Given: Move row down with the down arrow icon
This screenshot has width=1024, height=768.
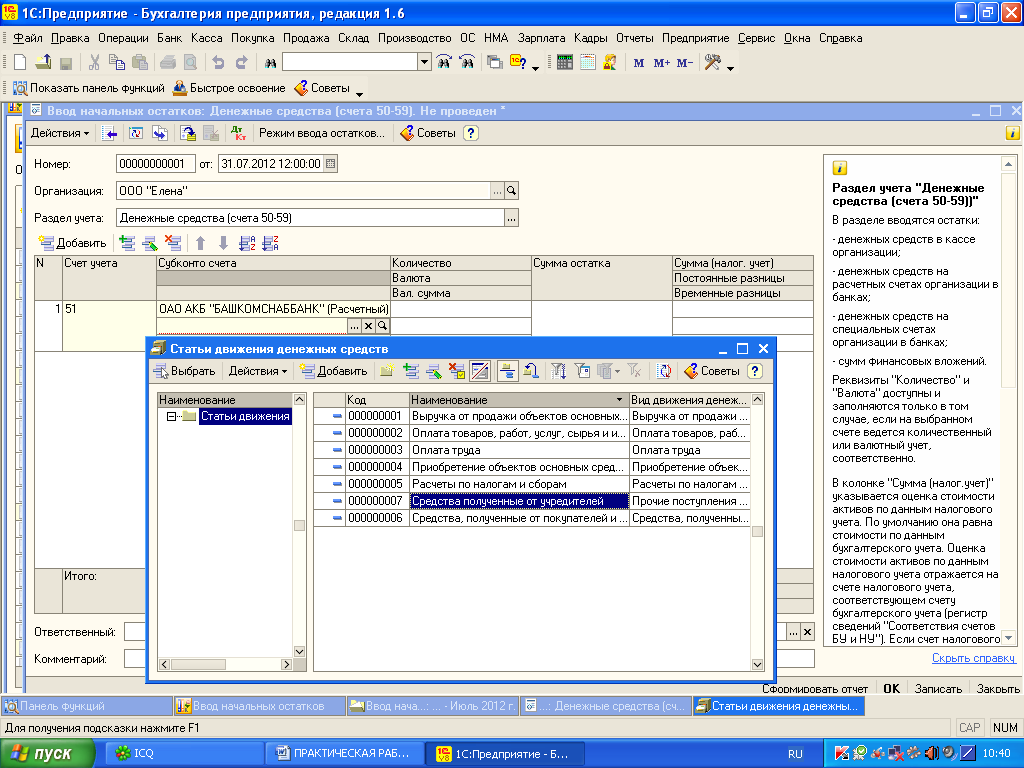Looking at the screenshot, I should pos(223,243).
